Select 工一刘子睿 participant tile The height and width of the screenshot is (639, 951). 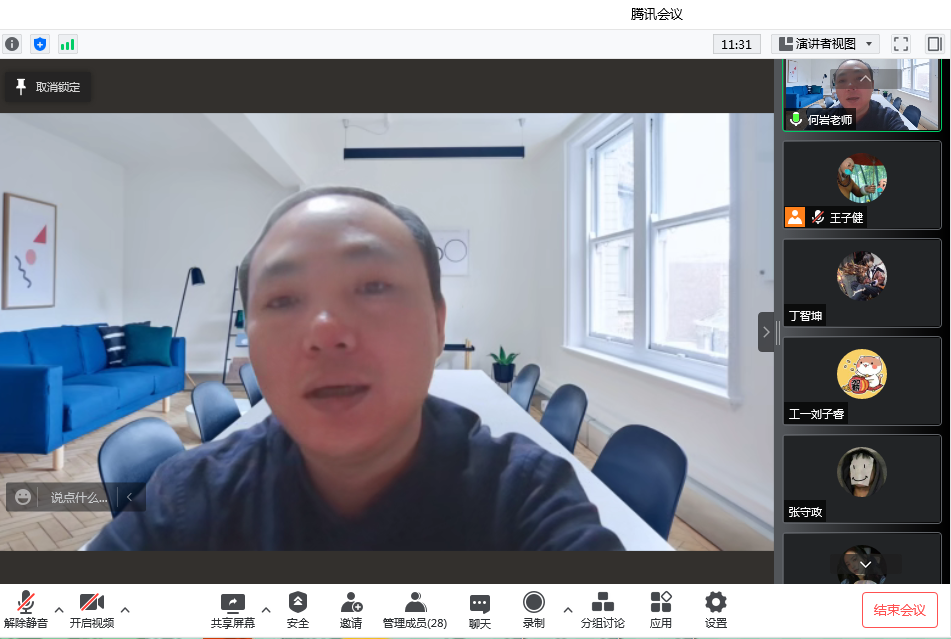[862, 381]
